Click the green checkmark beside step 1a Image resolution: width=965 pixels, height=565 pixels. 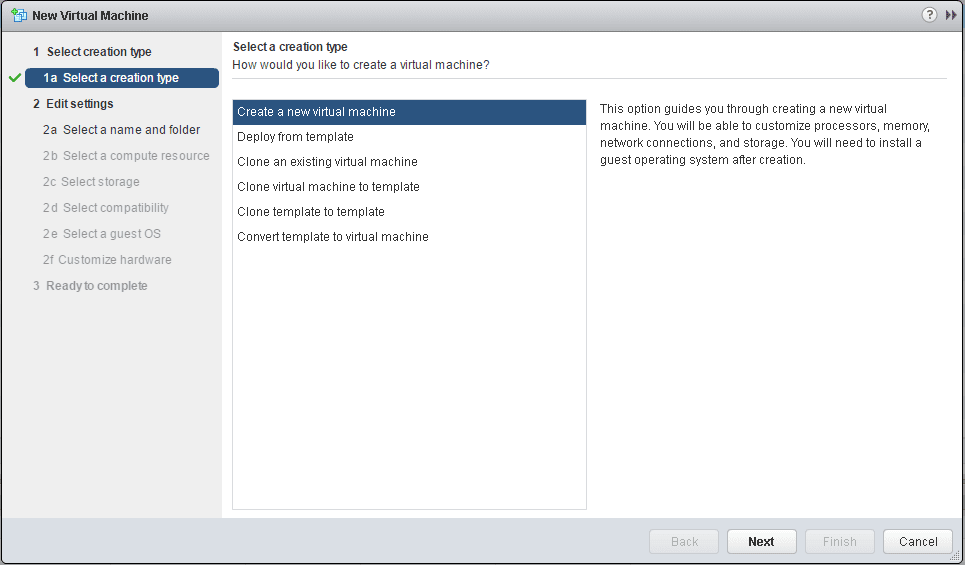(14, 78)
